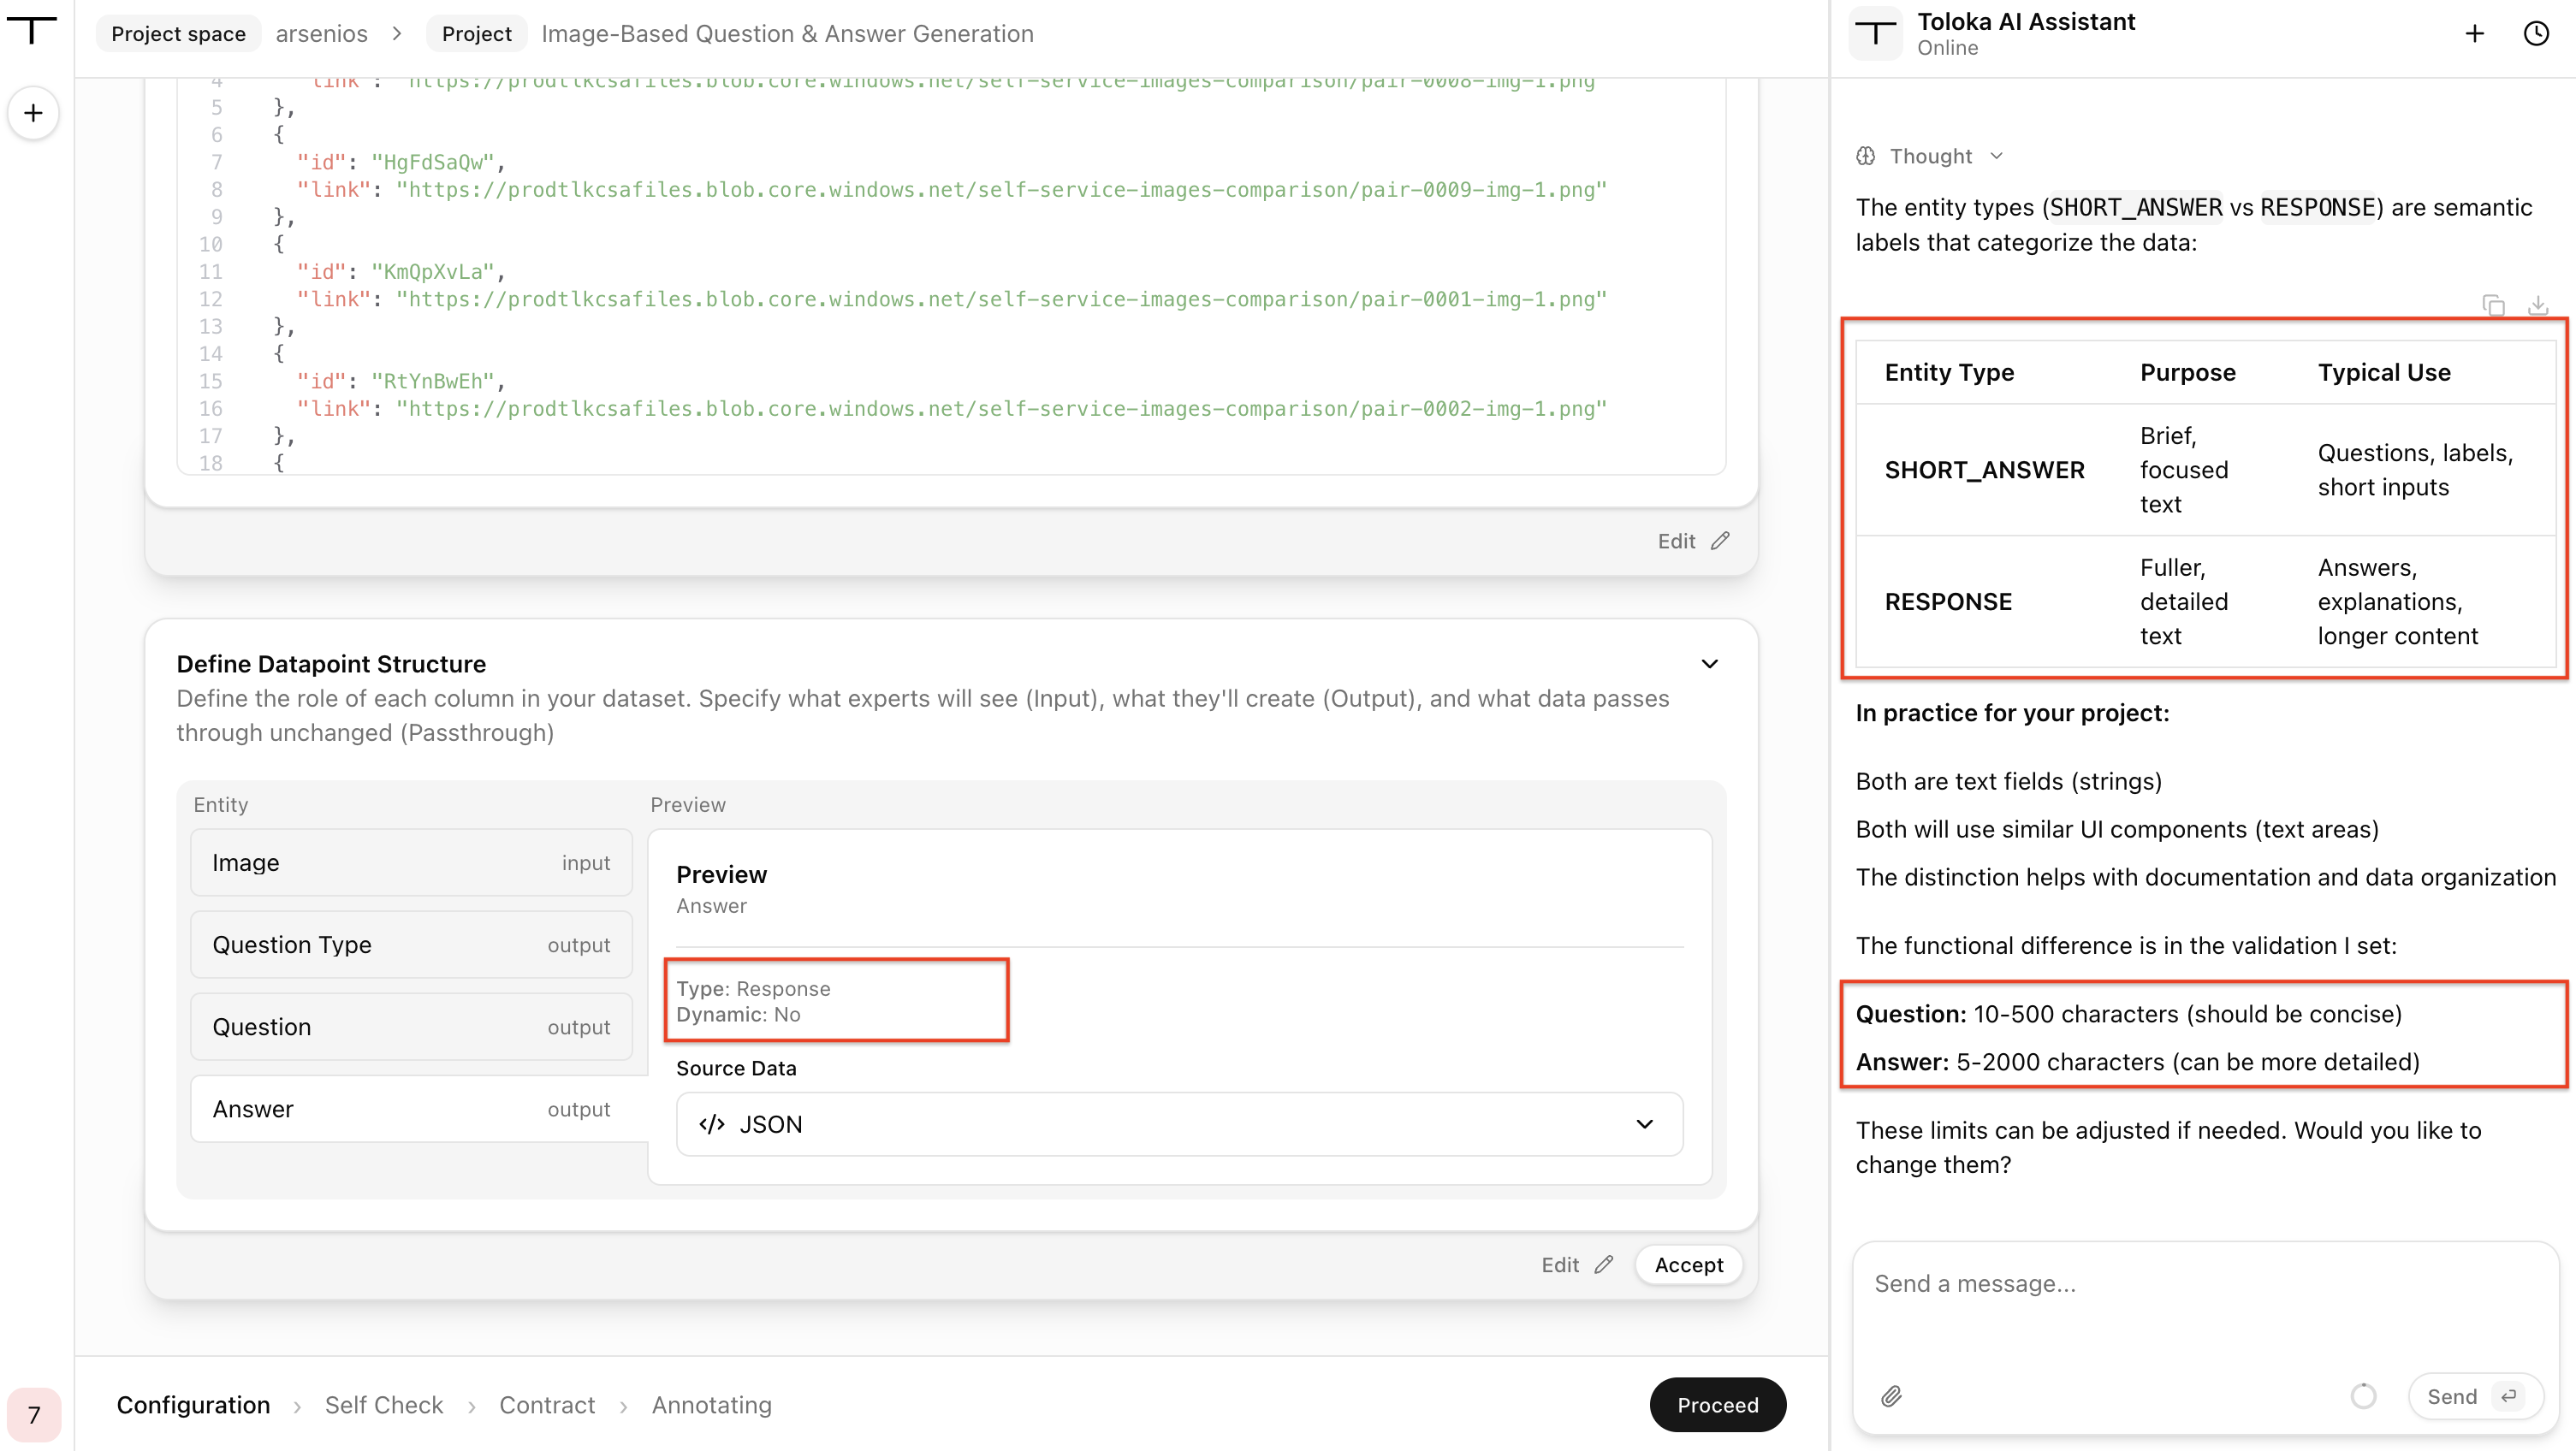Select the Question output entity
The height and width of the screenshot is (1451, 2576).
coord(411,1026)
